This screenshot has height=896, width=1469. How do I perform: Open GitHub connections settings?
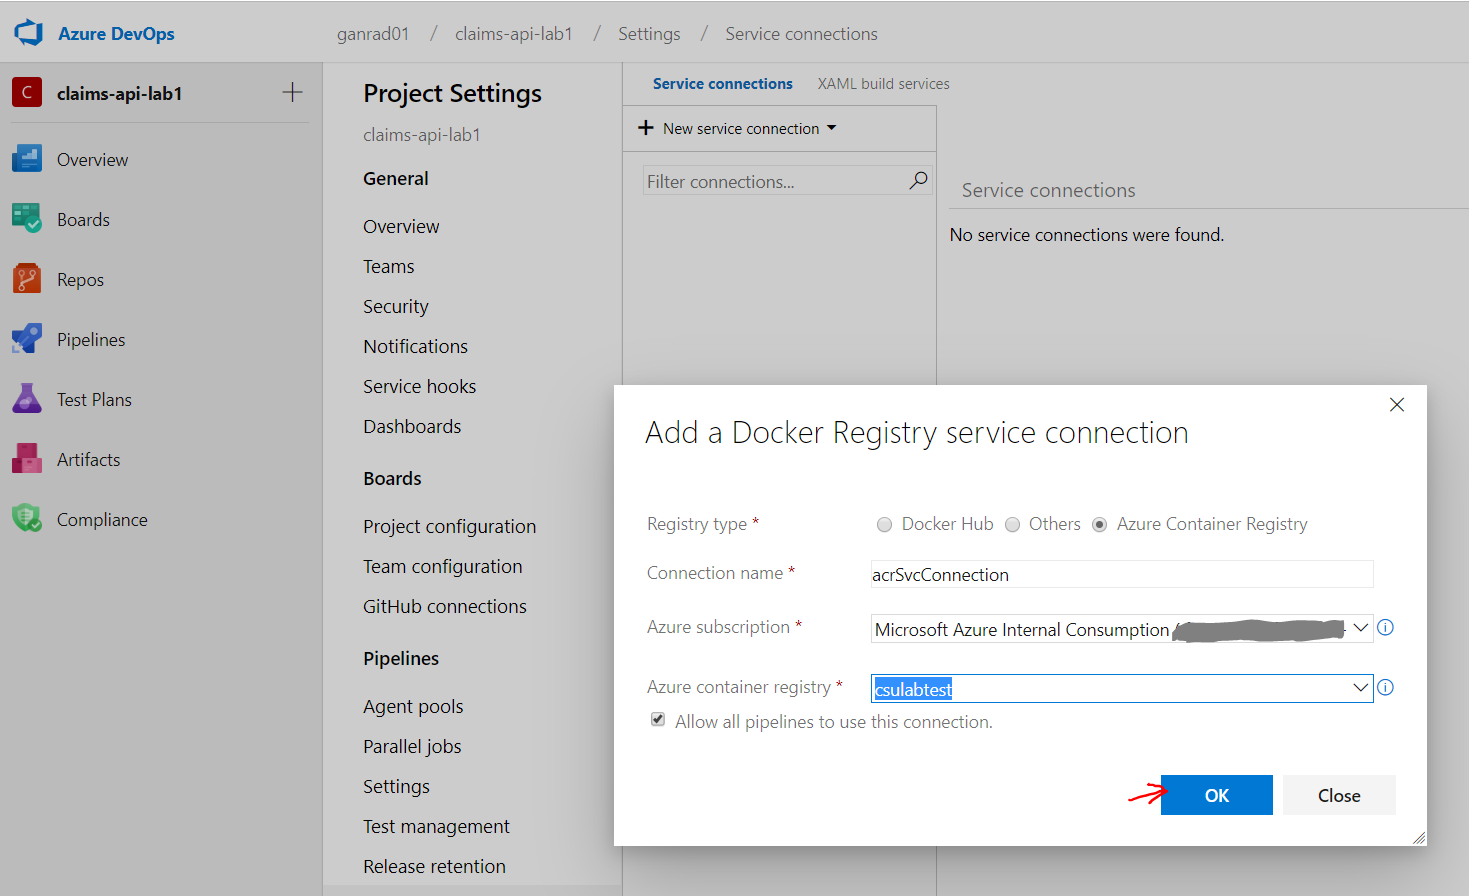tap(445, 606)
